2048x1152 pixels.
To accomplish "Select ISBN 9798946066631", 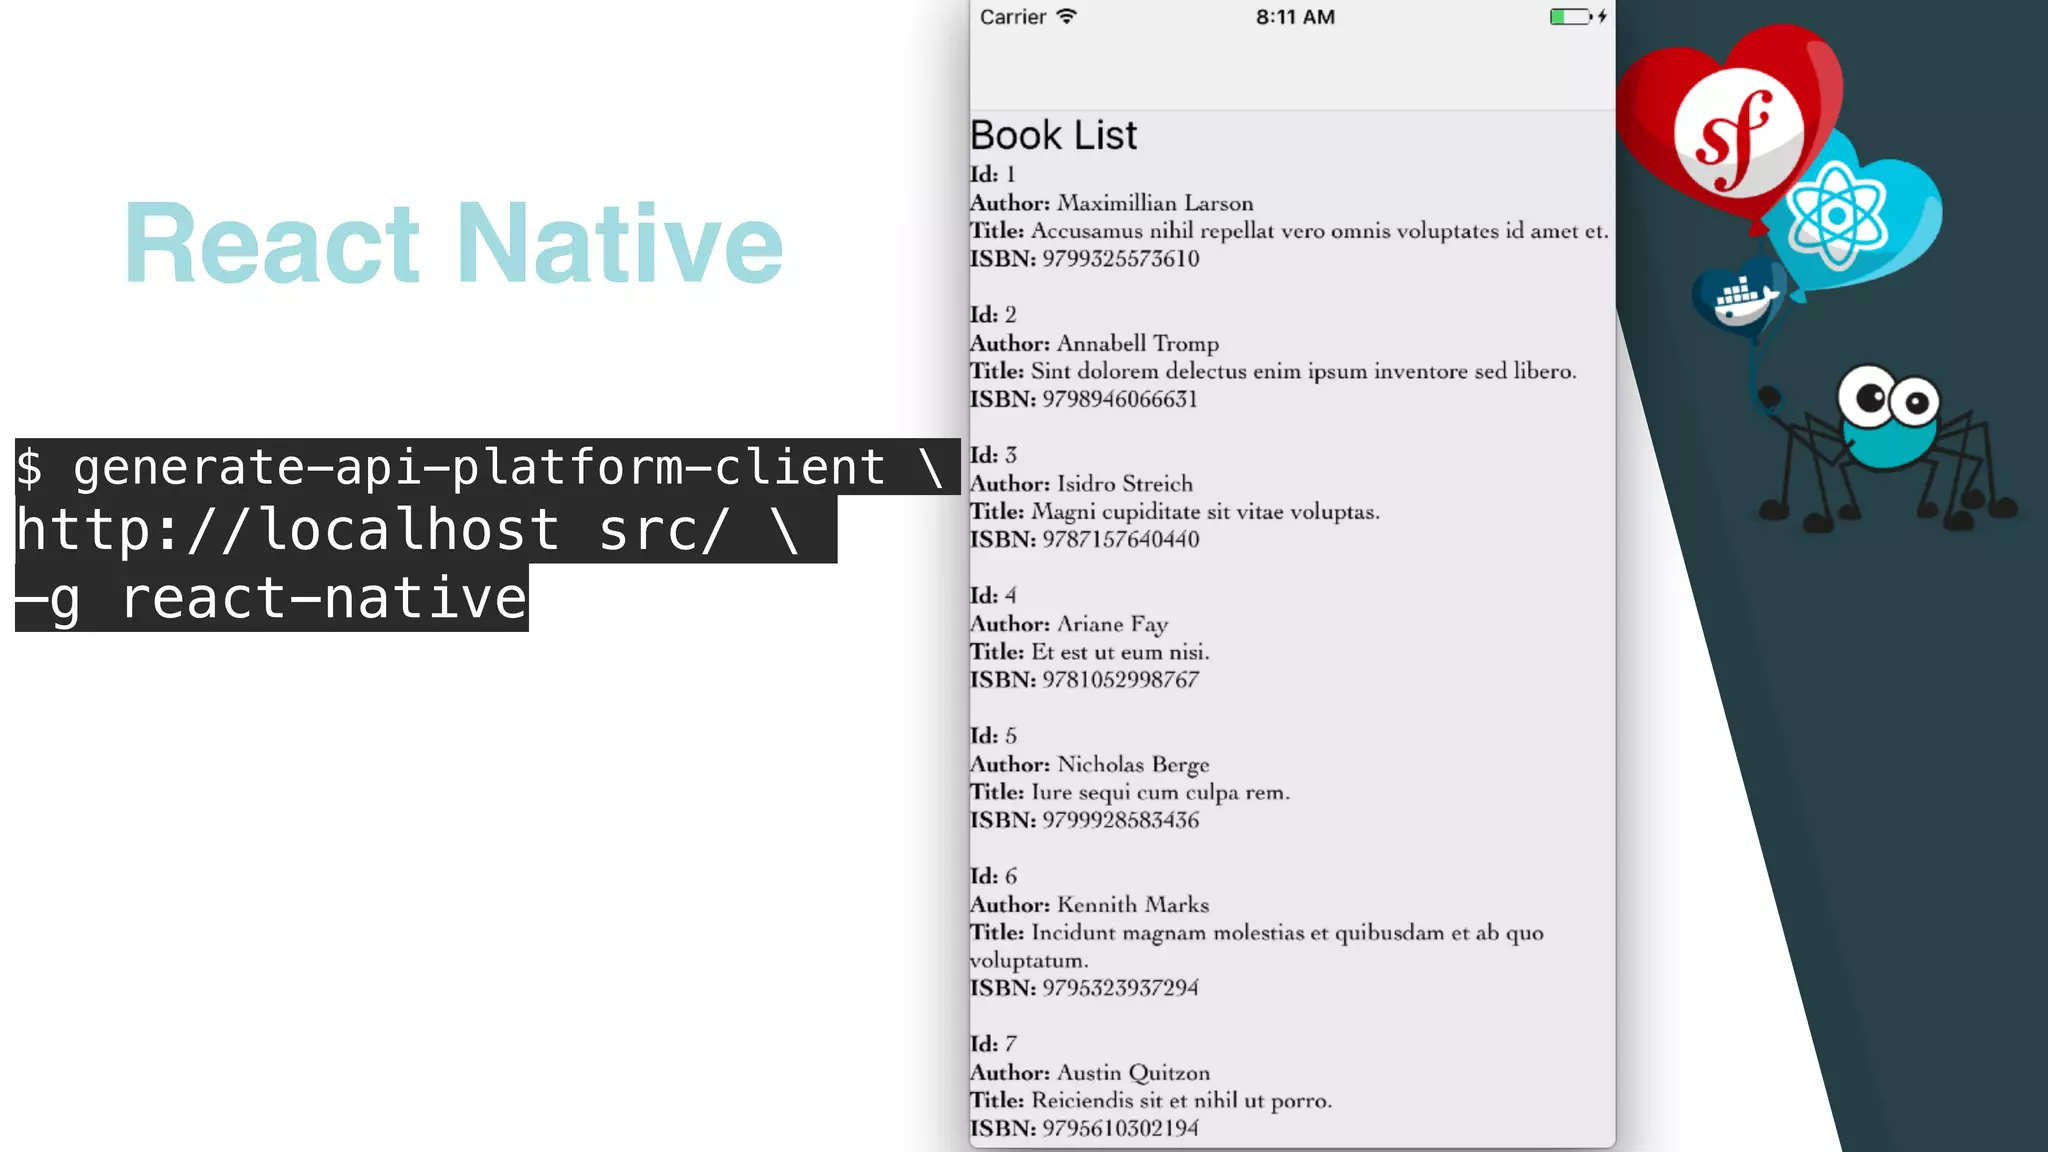I will [x=1083, y=399].
